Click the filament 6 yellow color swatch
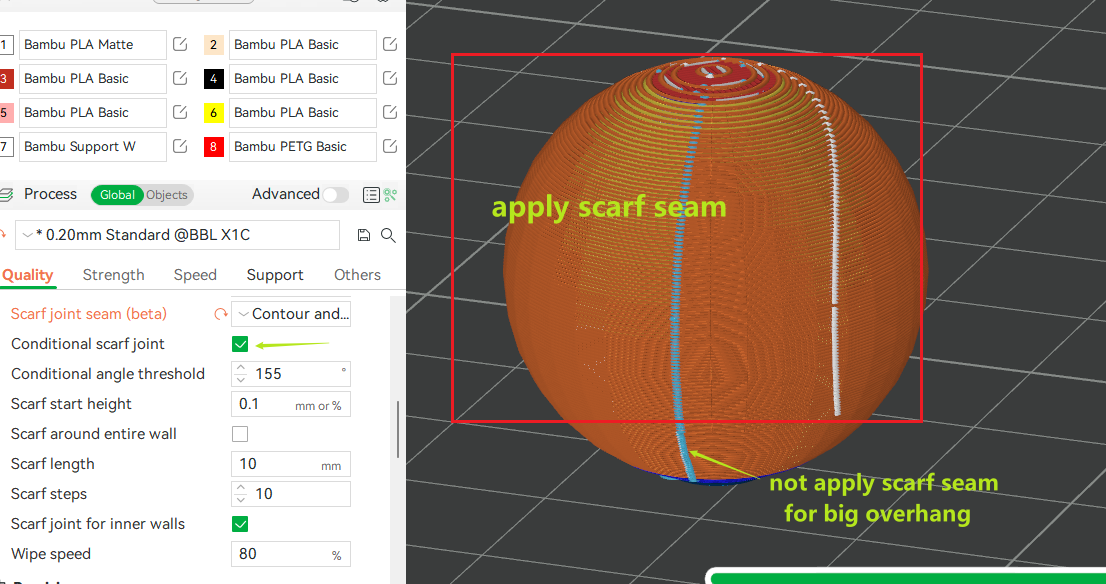 pos(214,112)
